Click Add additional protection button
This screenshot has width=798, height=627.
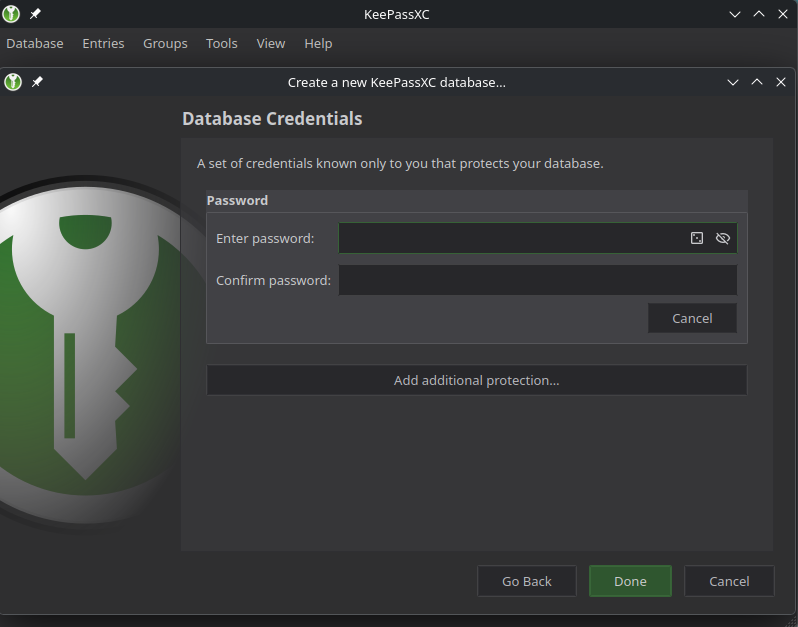click(476, 380)
